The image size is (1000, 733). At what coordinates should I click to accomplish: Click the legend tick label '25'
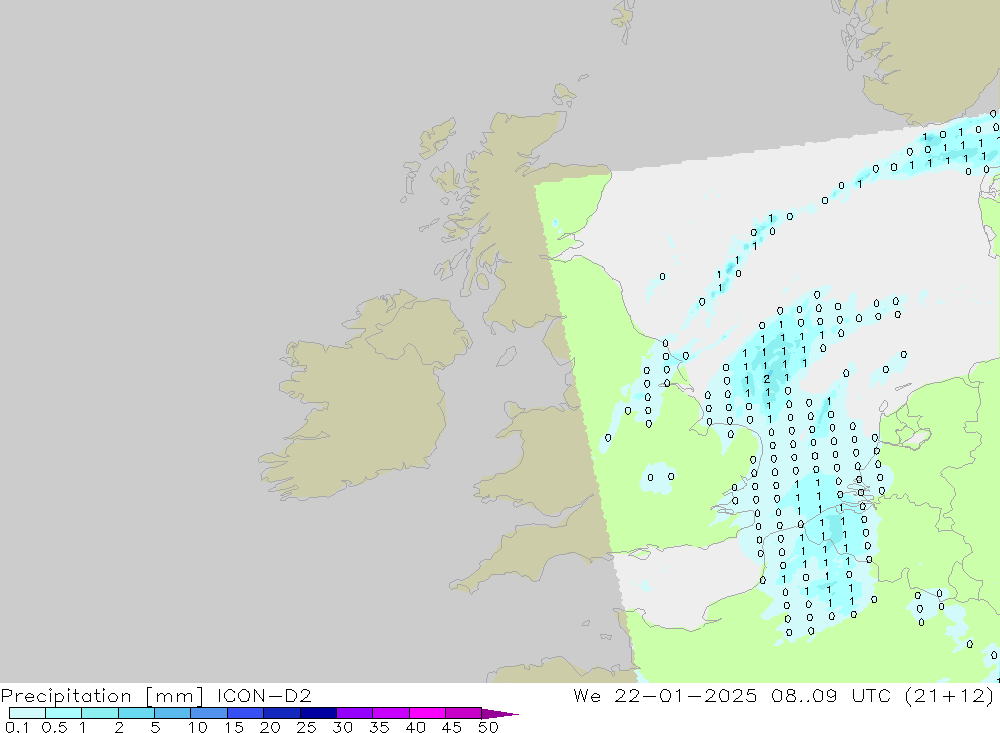pos(306,727)
